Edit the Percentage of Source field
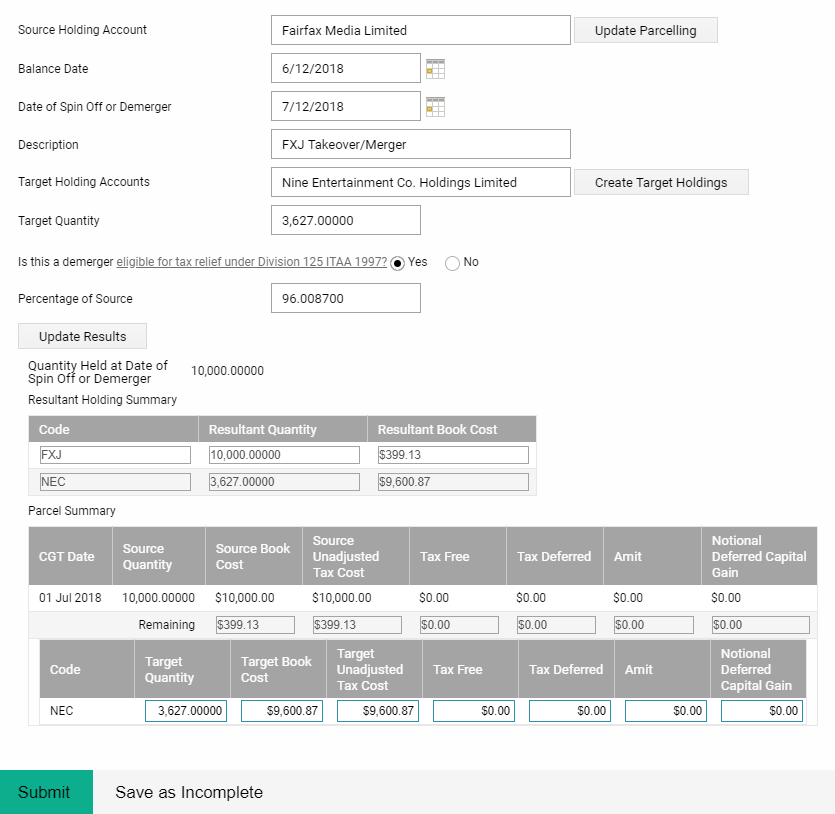Image resolution: width=835 pixels, height=814 pixels. (346, 298)
